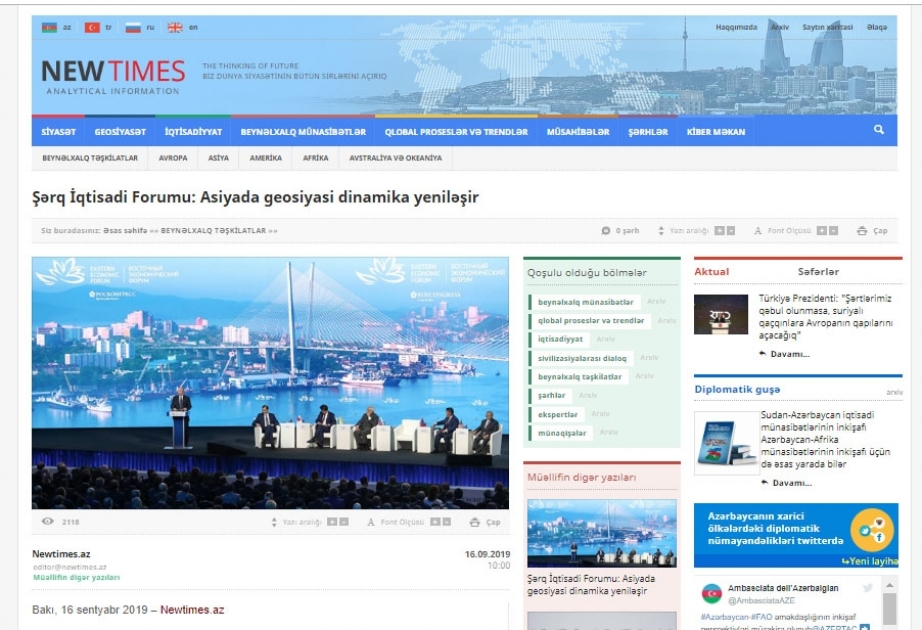Switch to the Səfərlər tab
Screen dimensions: 922x630
(x=818, y=272)
